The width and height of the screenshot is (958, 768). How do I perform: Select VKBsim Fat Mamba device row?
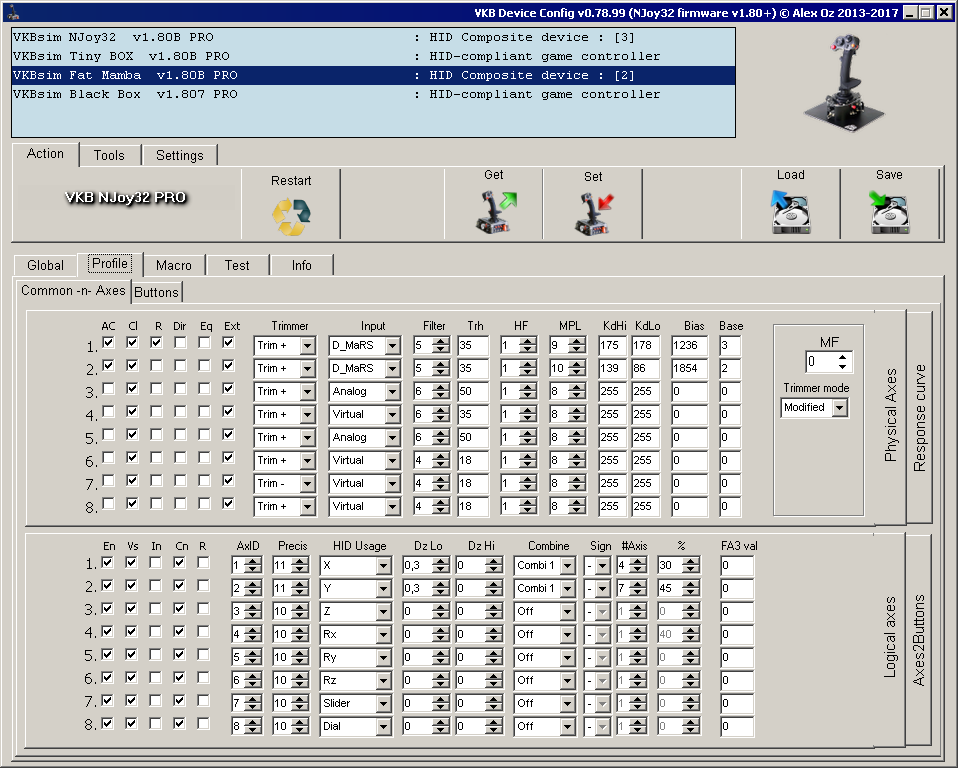(x=373, y=75)
